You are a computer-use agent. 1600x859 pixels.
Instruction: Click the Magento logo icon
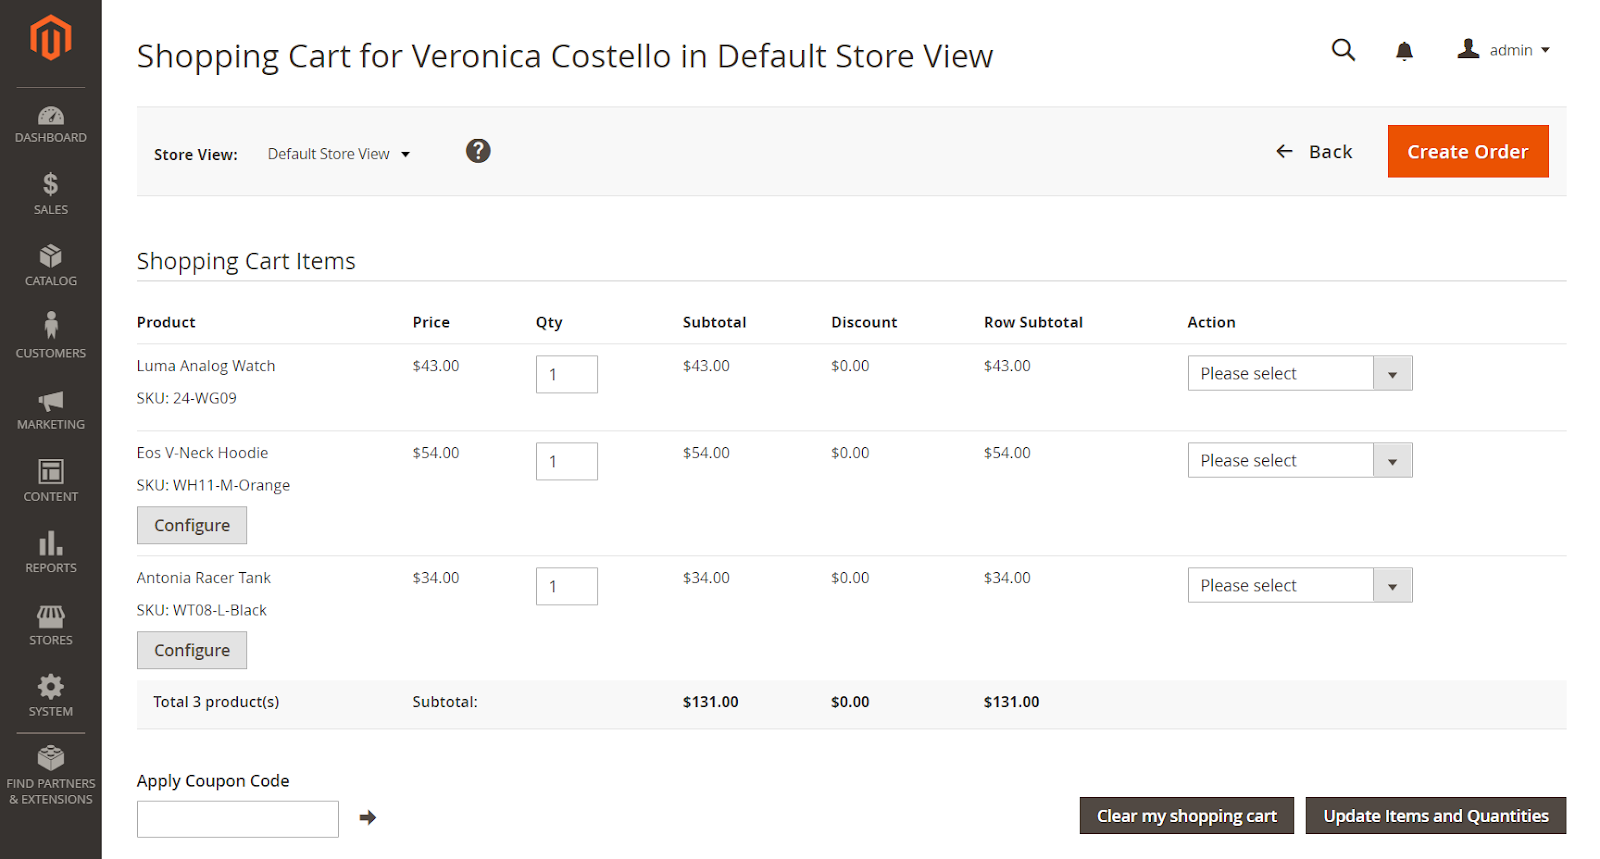[x=50, y=38]
